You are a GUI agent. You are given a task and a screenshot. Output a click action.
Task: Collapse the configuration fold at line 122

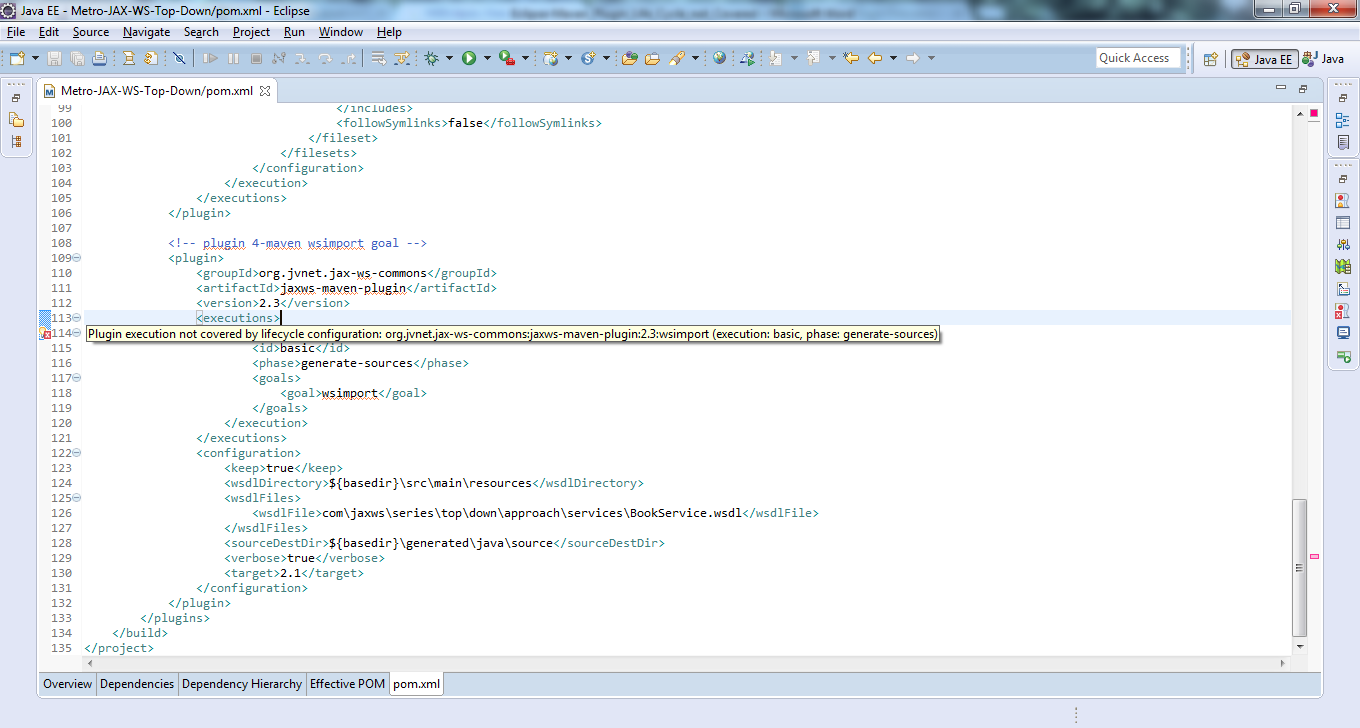(77, 453)
